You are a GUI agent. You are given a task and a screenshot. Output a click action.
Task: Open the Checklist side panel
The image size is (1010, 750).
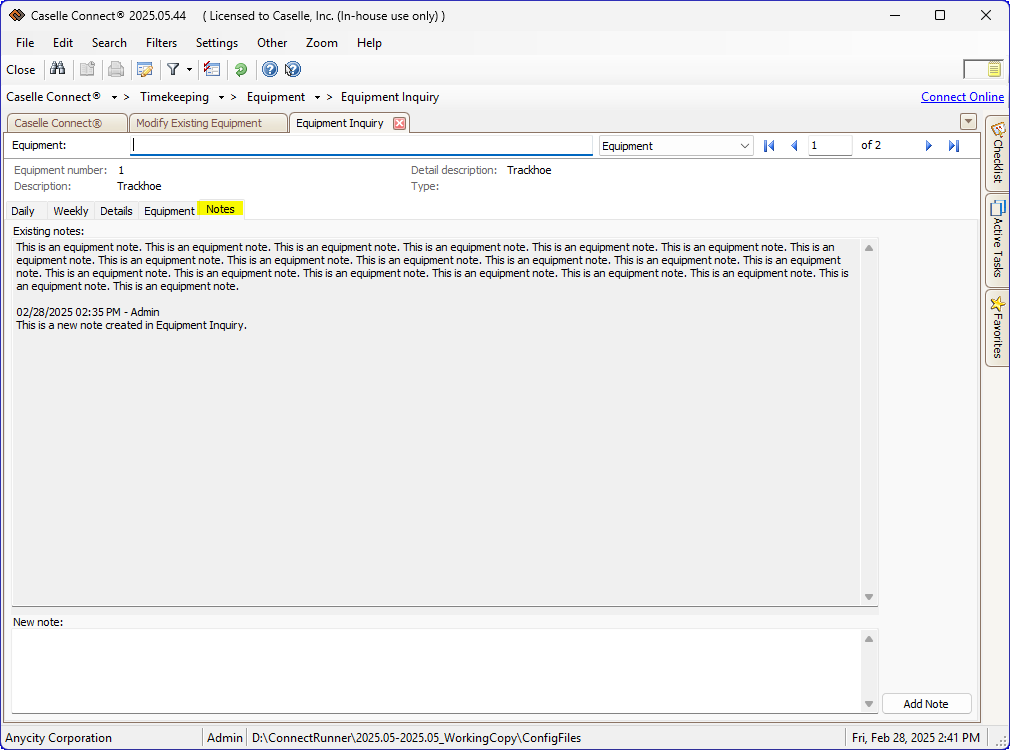coord(997,152)
